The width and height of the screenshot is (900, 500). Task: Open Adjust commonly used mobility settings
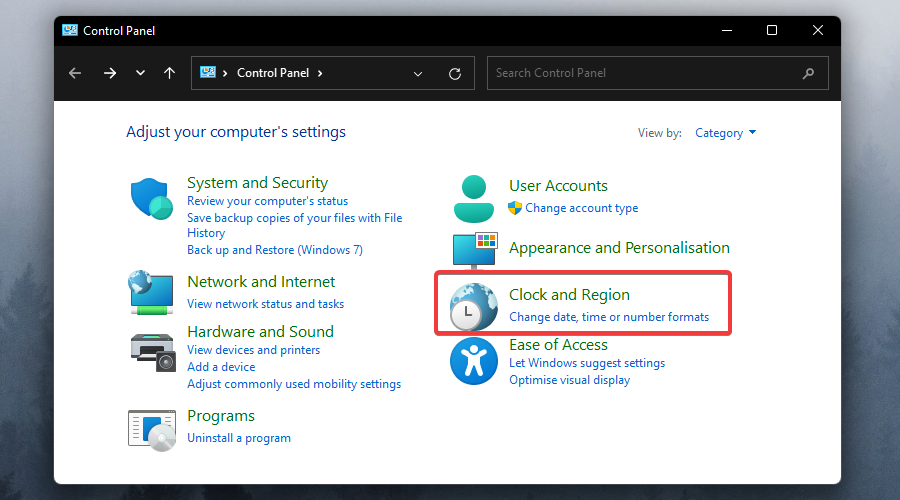point(294,384)
